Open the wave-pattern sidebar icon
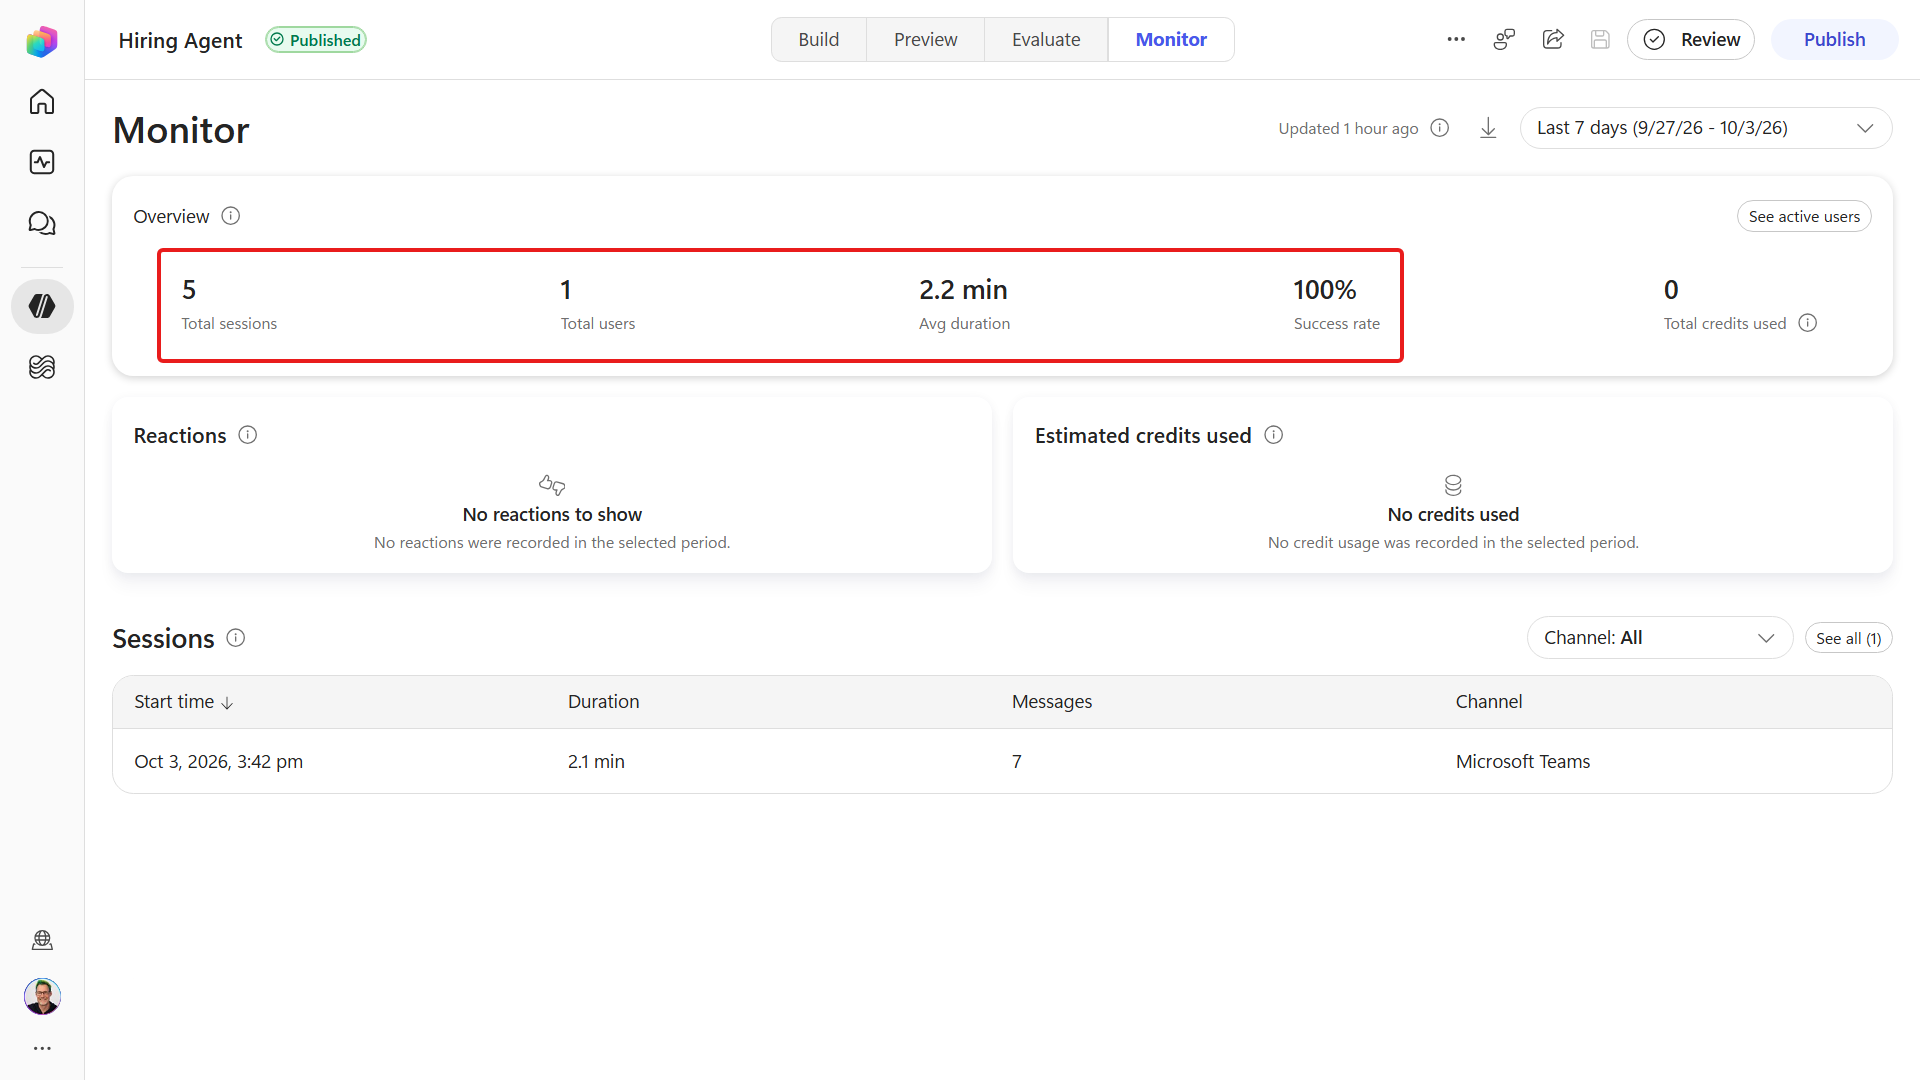This screenshot has height=1080, width=1920. (x=42, y=367)
